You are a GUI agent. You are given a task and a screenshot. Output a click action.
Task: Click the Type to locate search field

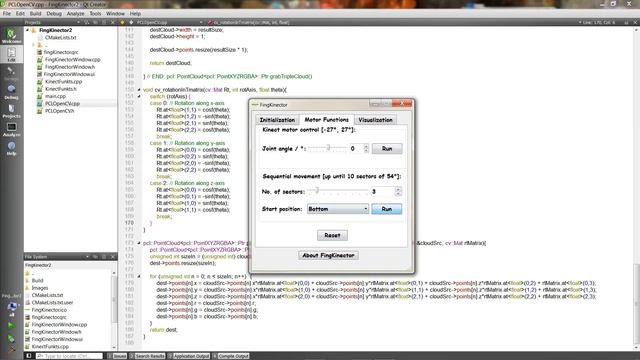pyautogui.click(x=69, y=356)
